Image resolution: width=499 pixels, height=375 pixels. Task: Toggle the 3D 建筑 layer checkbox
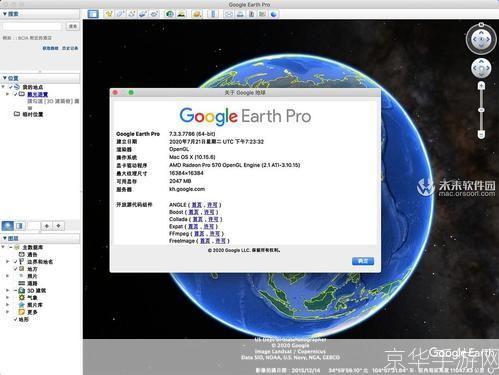[15, 290]
